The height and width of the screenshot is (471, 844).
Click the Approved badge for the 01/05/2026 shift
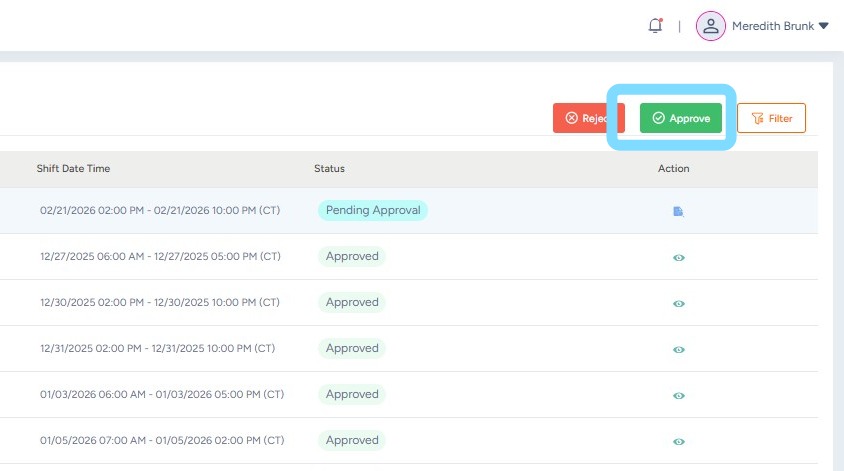click(352, 440)
